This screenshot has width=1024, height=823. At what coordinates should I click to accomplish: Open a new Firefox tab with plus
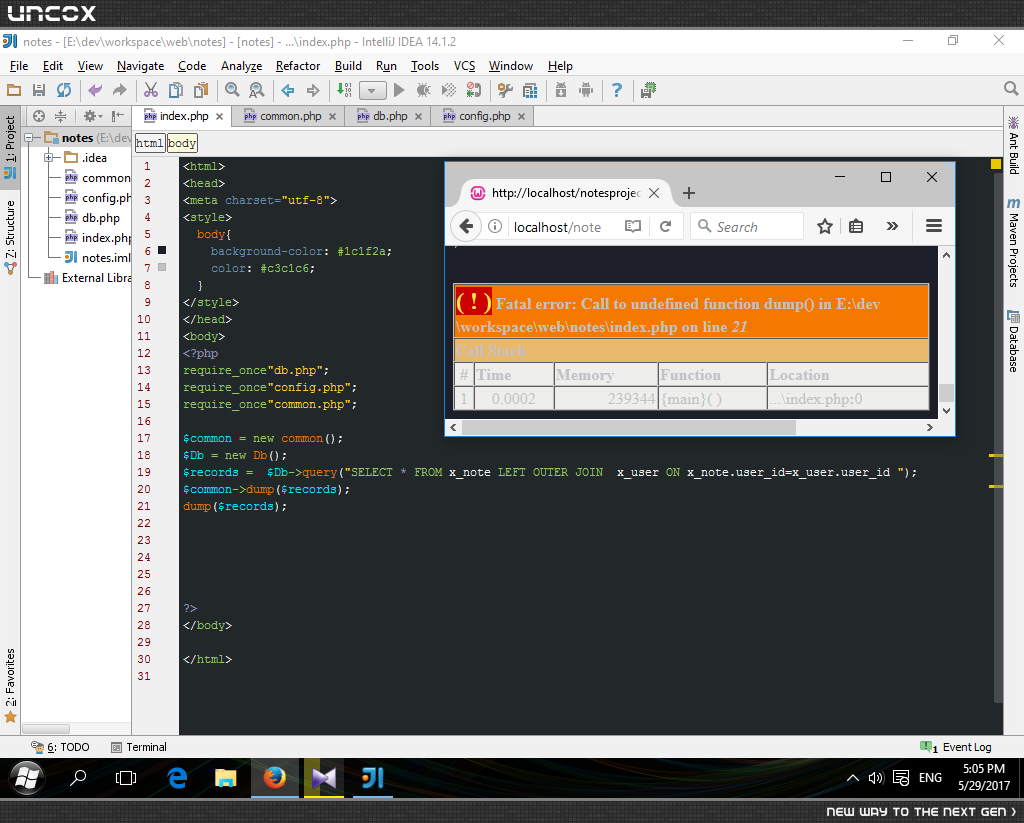click(x=689, y=193)
